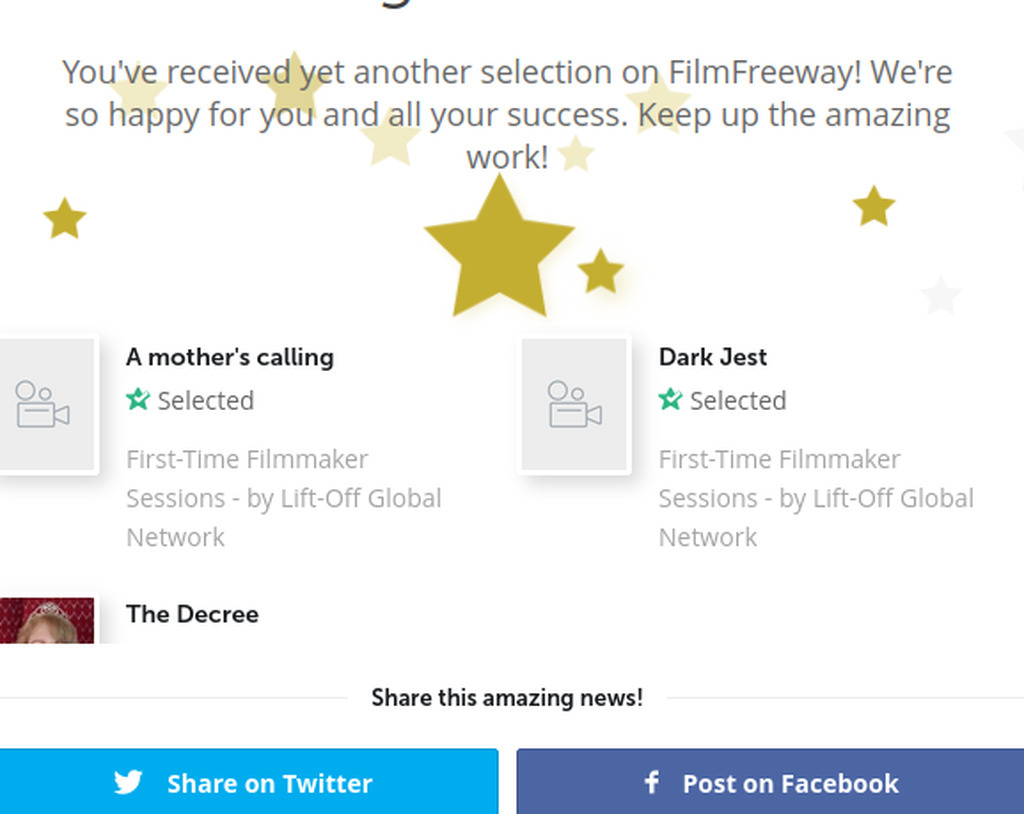Click the gold star at the far right side
This screenshot has width=1024, height=814.
point(873,206)
